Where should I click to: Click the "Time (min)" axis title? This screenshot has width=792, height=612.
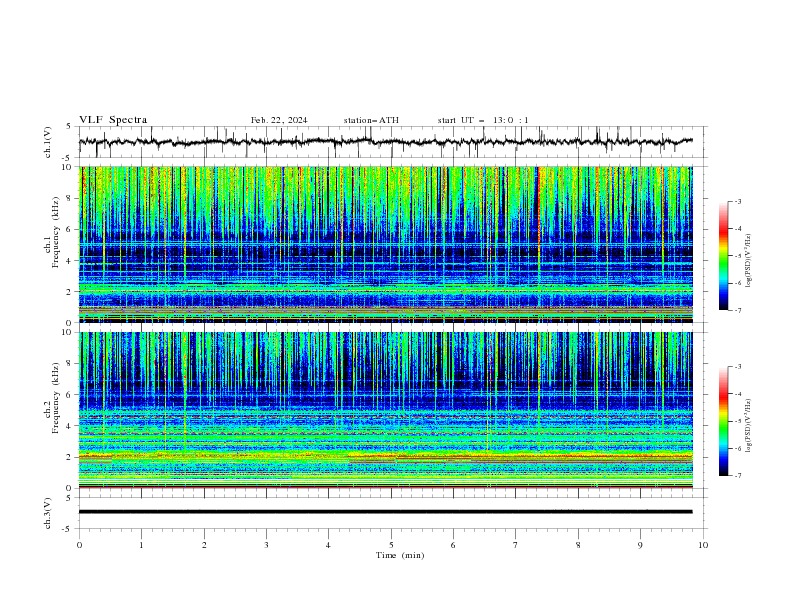[400, 555]
